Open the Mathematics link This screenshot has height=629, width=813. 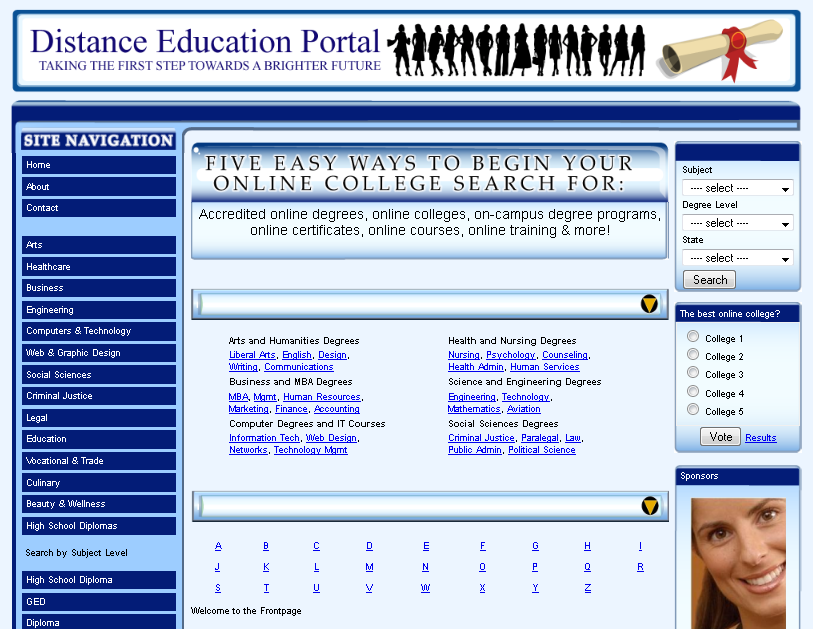click(x=474, y=409)
